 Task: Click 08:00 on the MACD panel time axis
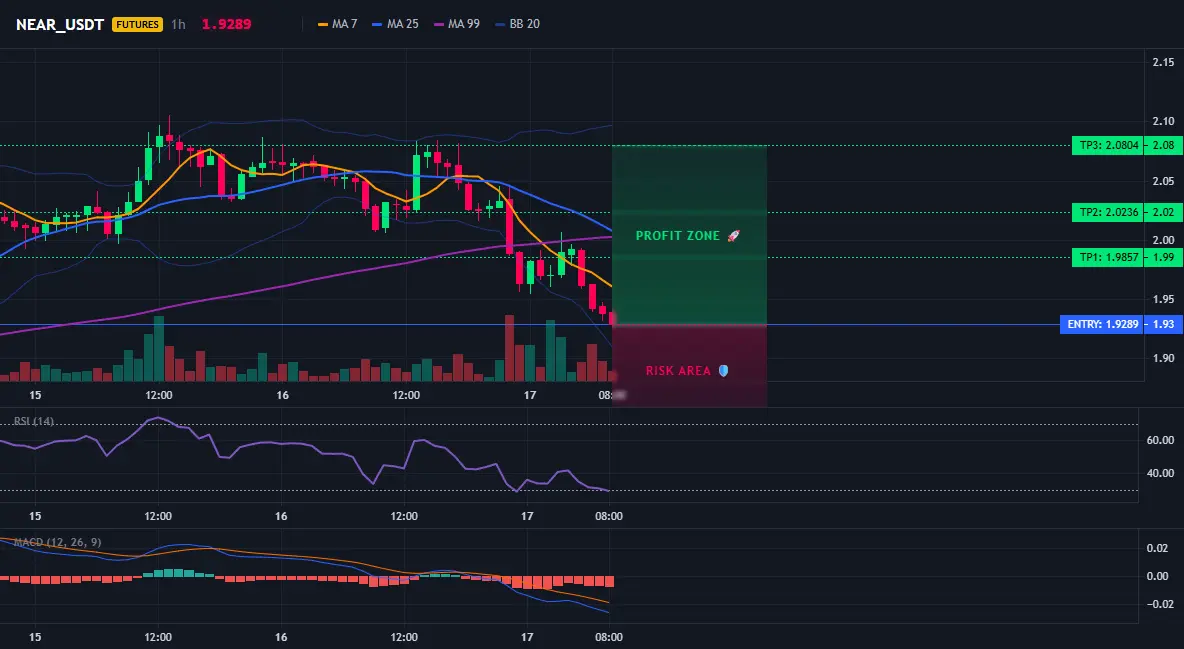(x=609, y=637)
